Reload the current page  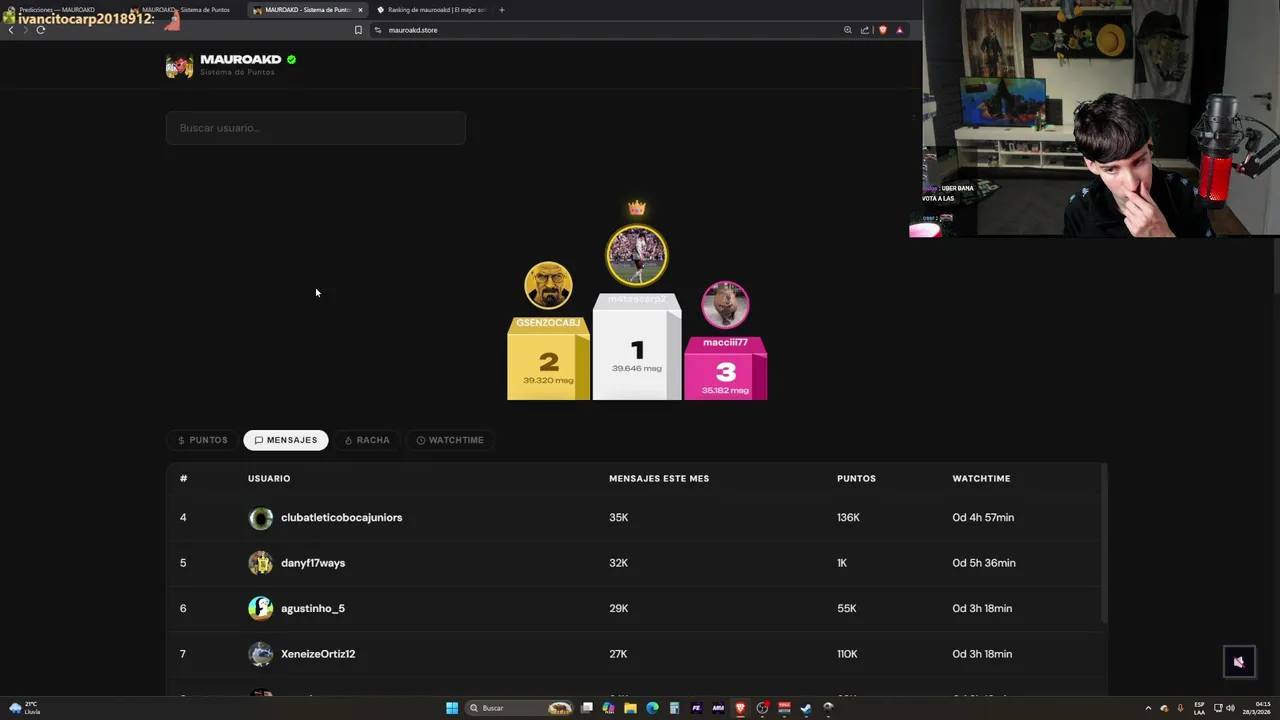coord(41,30)
